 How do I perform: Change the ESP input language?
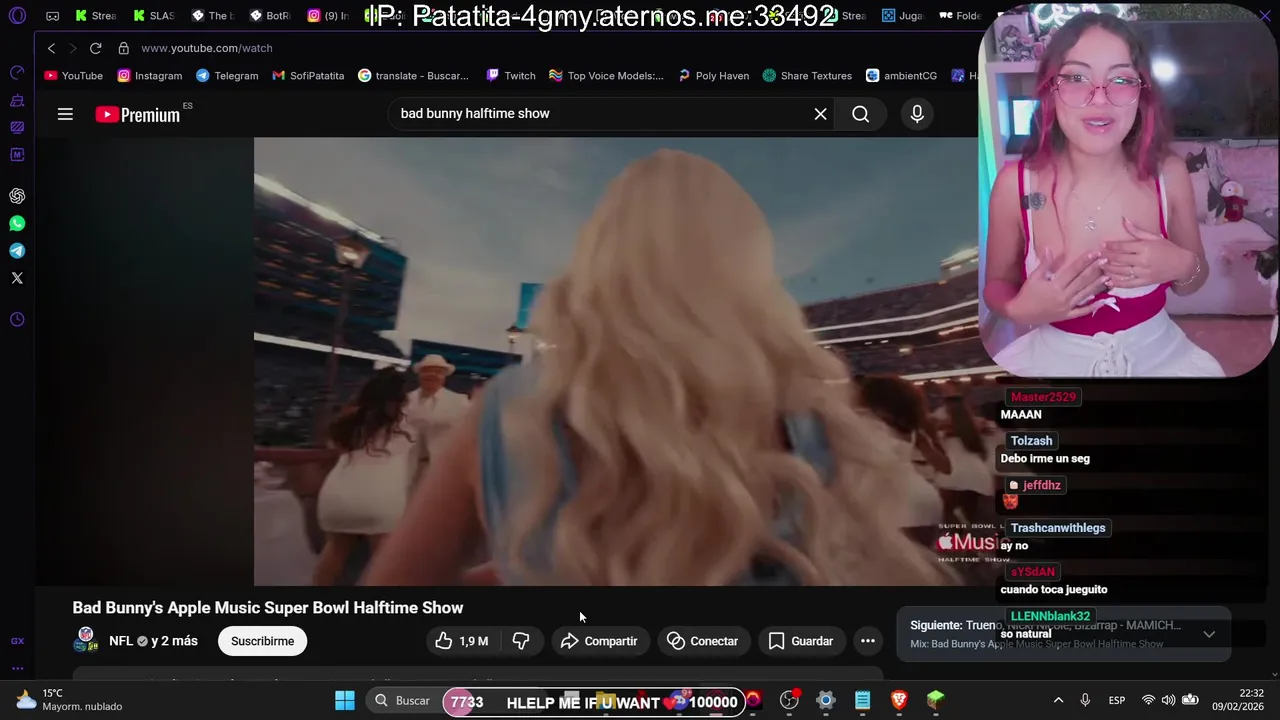1116,700
